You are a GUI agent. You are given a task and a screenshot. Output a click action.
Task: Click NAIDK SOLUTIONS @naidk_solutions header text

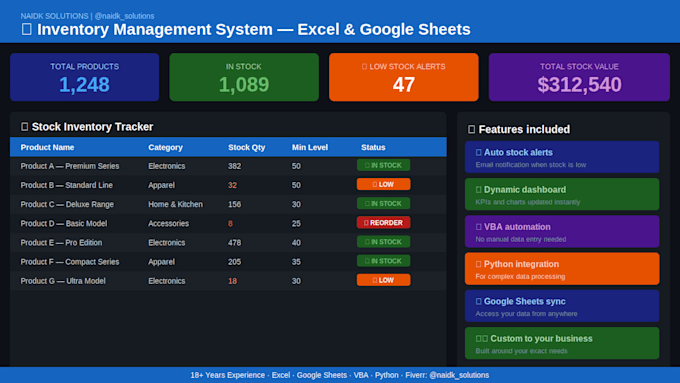pos(87,16)
